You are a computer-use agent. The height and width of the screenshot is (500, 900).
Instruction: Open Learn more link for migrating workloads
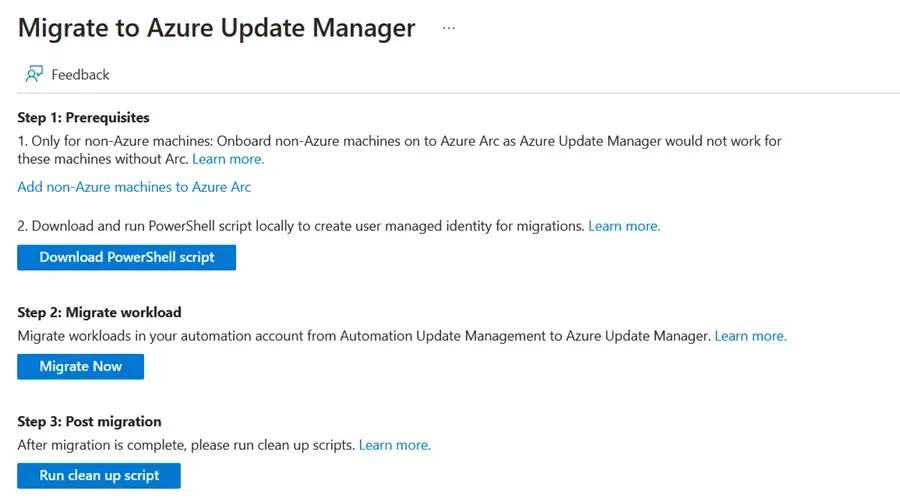(x=750, y=336)
